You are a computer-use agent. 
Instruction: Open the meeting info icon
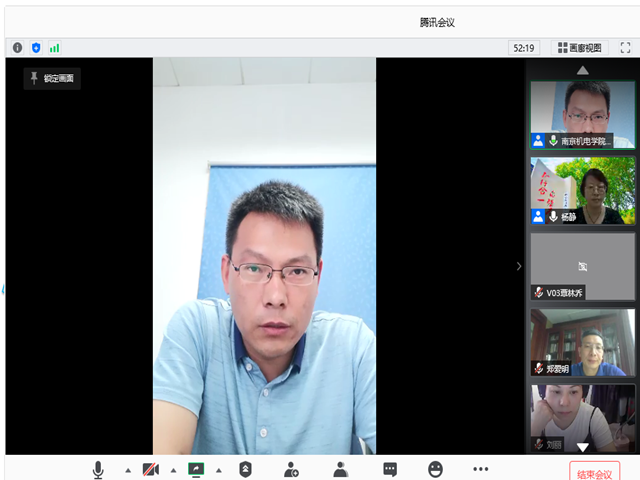coord(17,47)
